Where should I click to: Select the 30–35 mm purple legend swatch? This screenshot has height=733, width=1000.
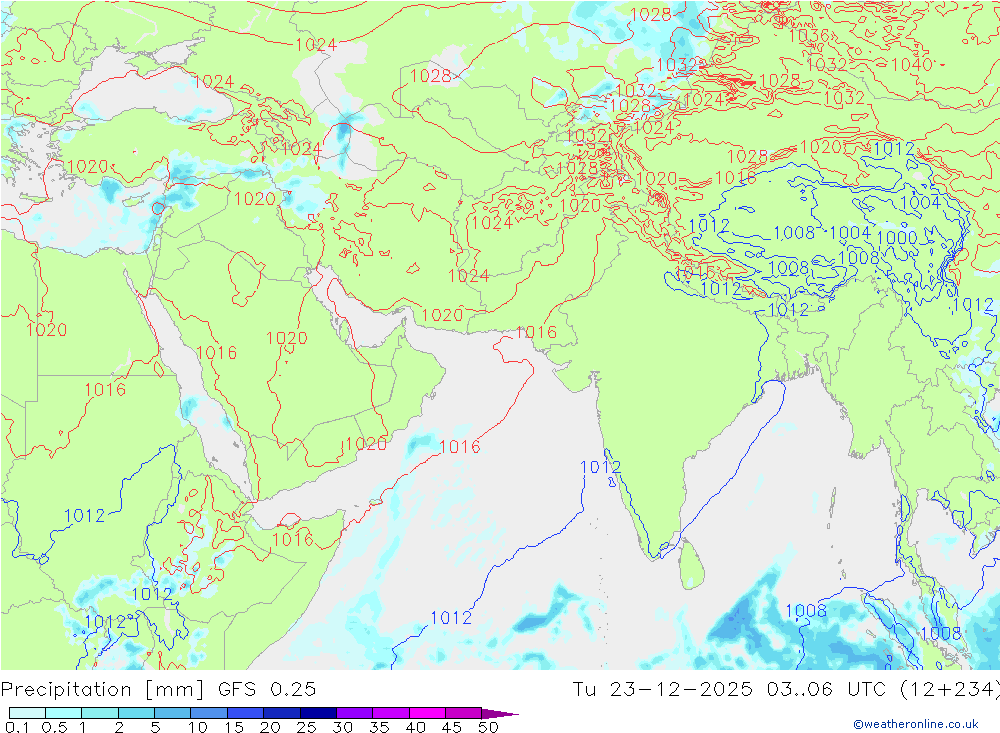354,713
